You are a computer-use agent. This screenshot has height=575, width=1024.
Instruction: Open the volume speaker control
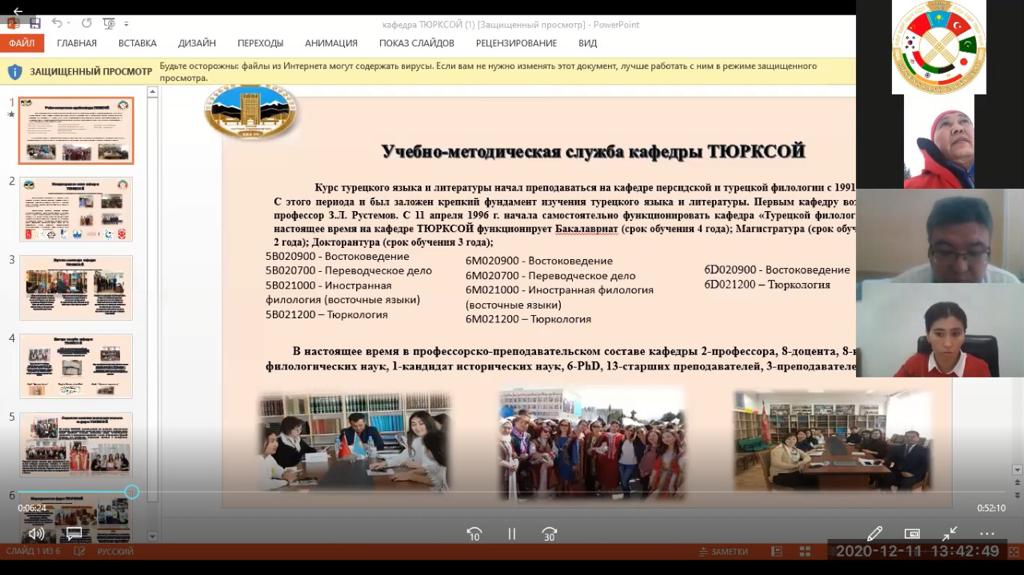[36, 534]
